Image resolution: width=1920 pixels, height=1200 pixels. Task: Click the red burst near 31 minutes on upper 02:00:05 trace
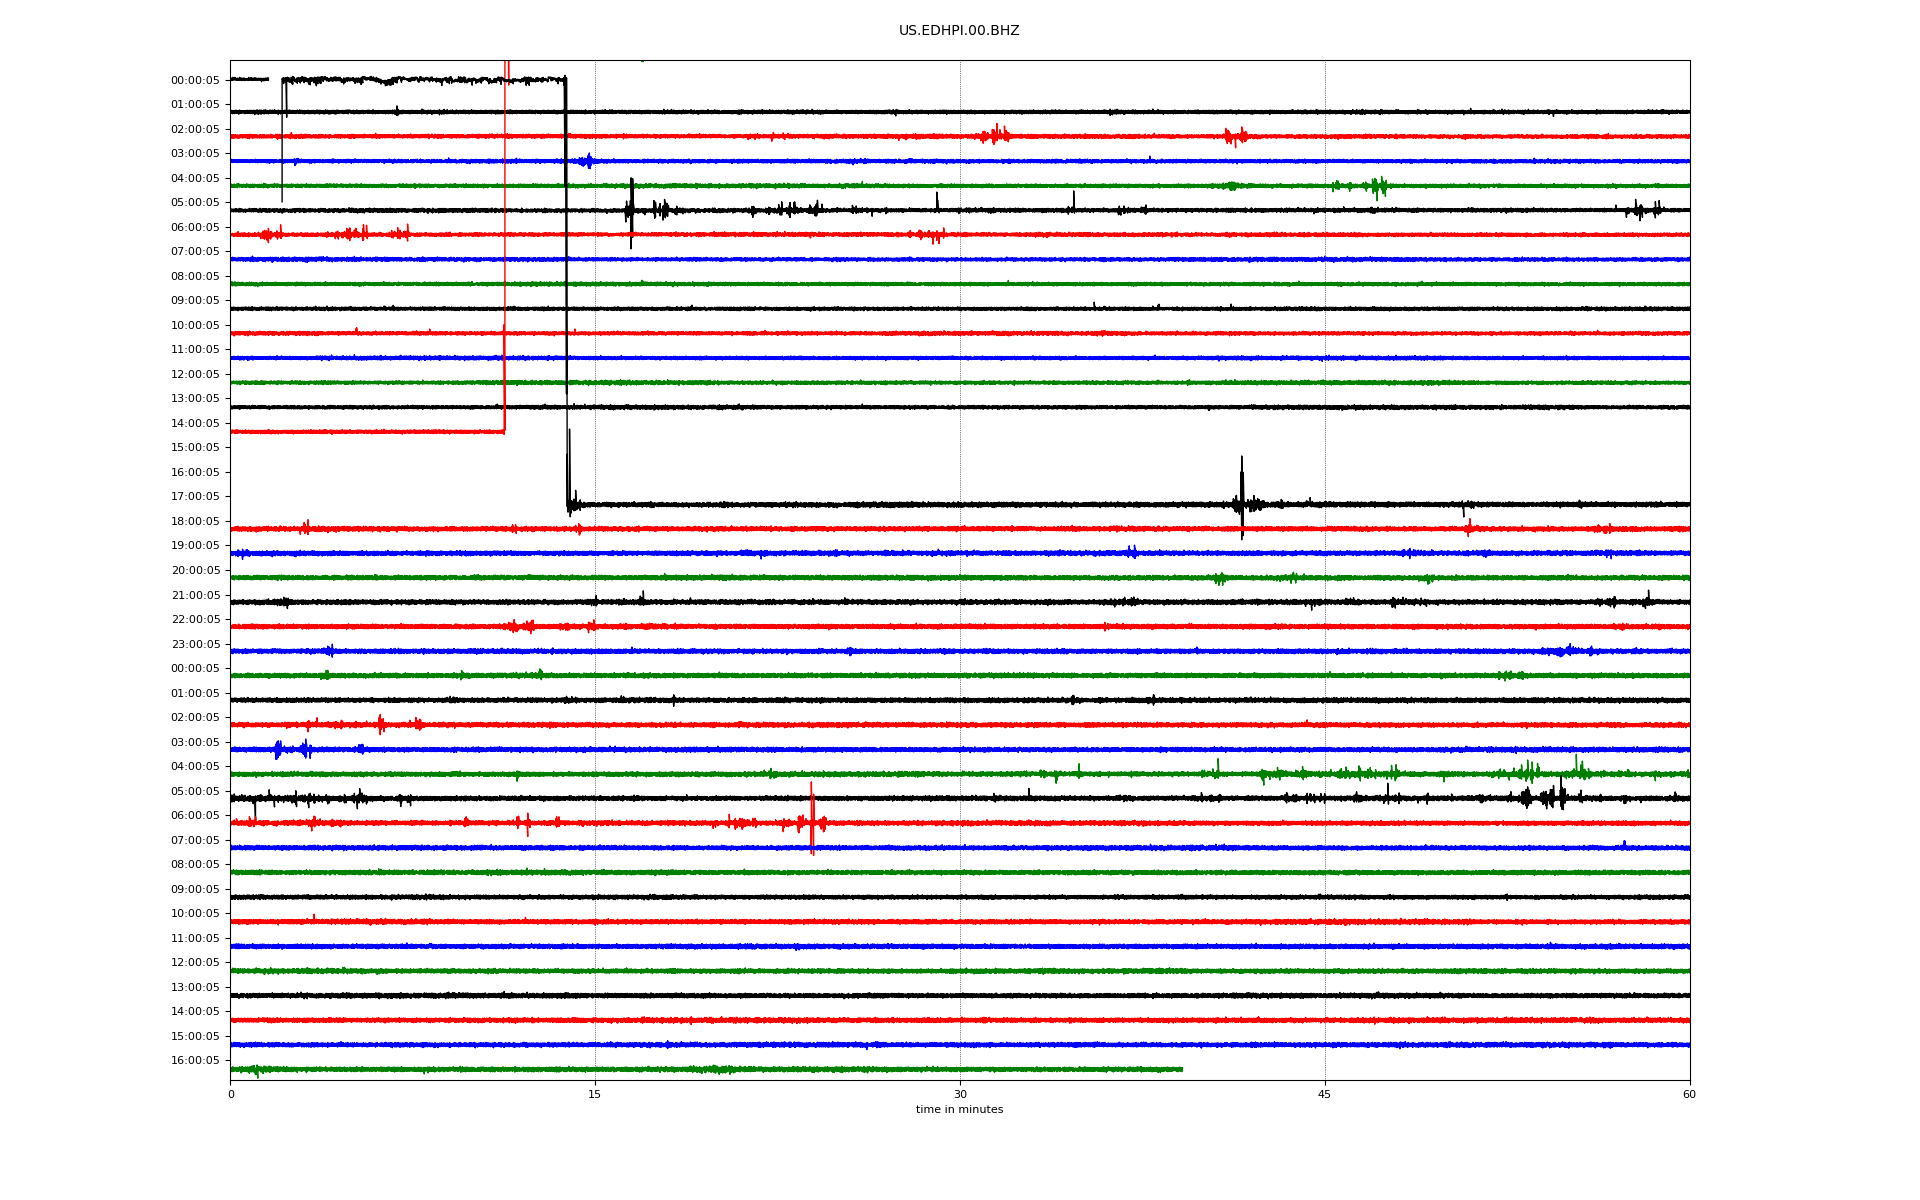995,135
